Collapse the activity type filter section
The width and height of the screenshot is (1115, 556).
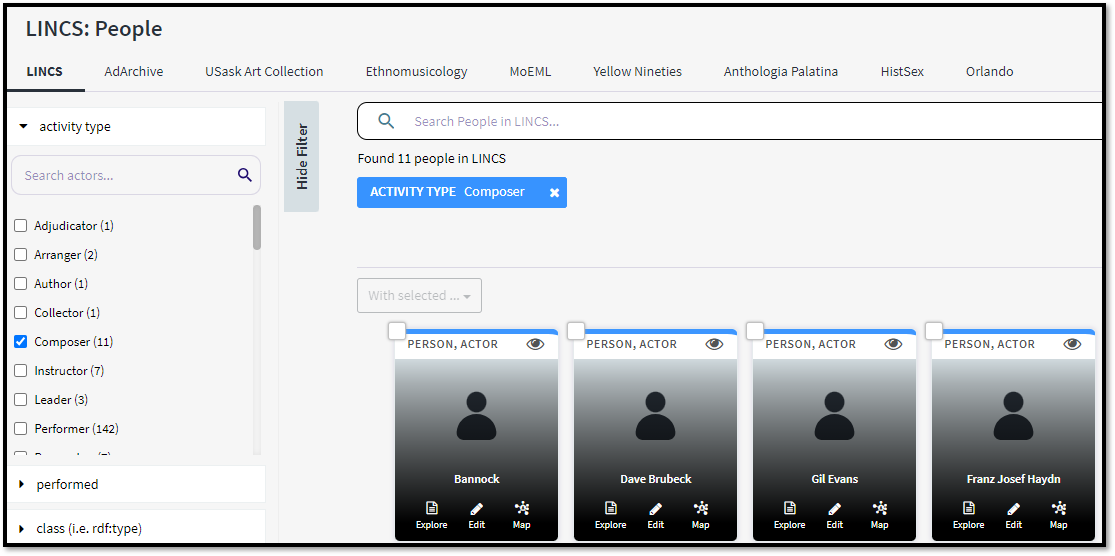(24, 127)
